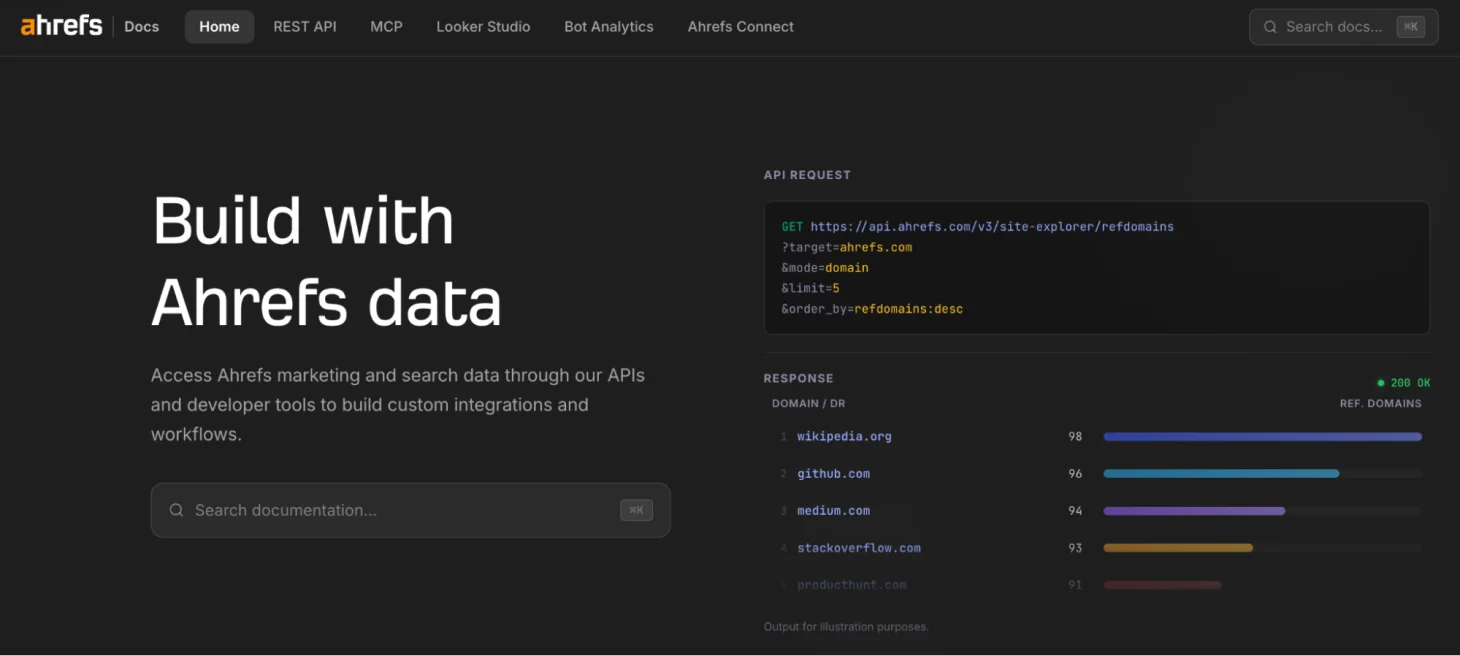Viewport: 1460px width, 656px height.
Task: Open the Looker Studio tab
Action: tap(483, 27)
